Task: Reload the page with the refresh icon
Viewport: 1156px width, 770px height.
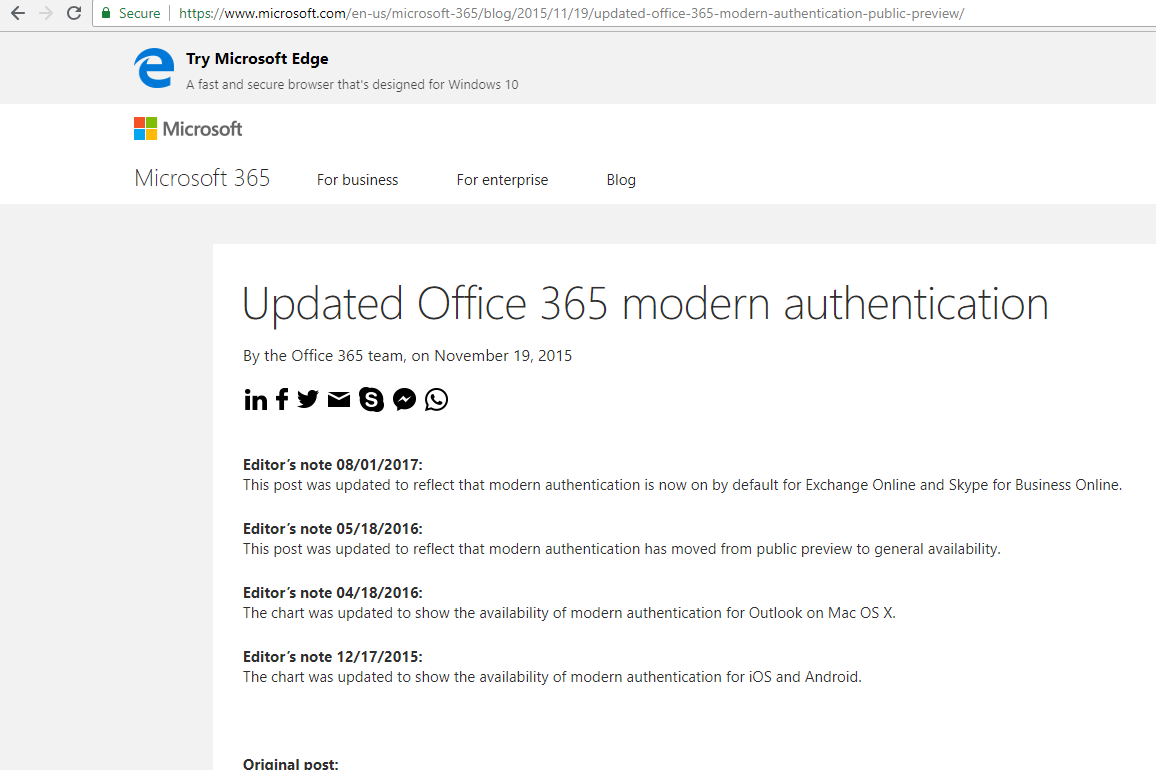Action: click(x=73, y=13)
